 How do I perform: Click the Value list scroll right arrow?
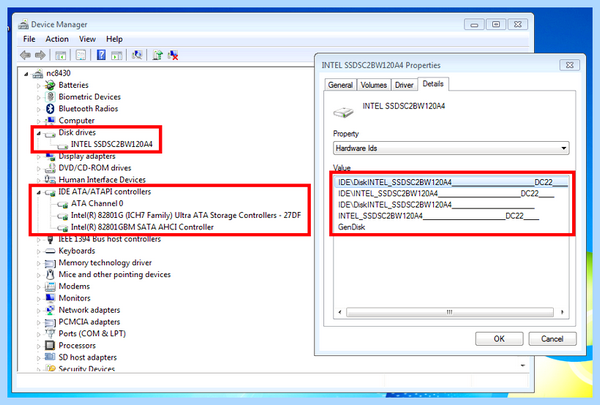[562, 312]
